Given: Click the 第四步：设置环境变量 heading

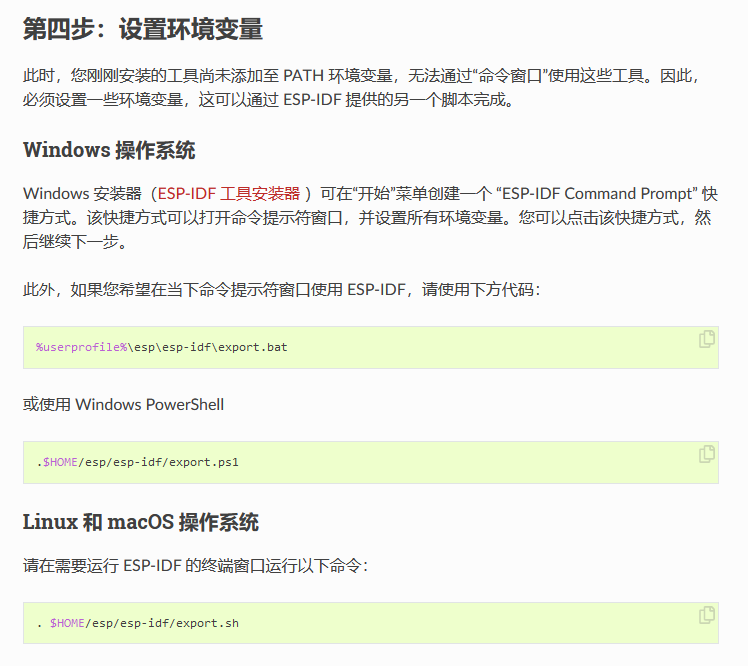Looking at the screenshot, I should (x=143, y=29).
